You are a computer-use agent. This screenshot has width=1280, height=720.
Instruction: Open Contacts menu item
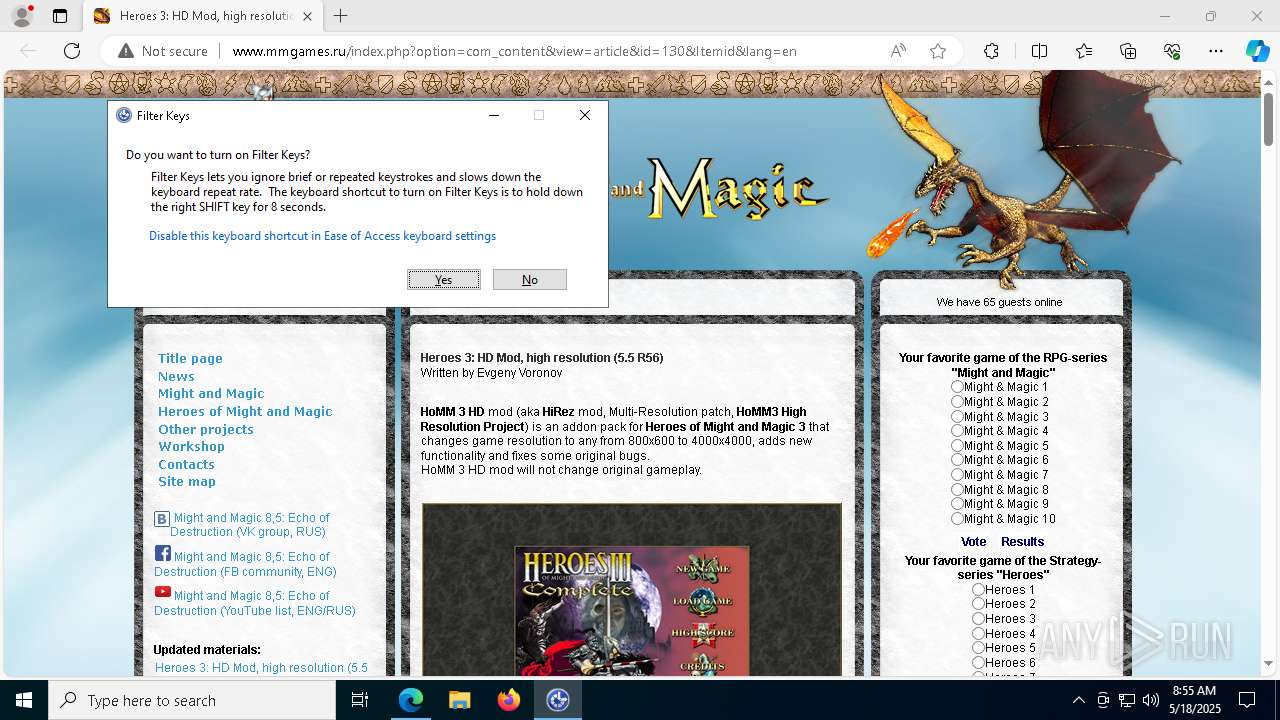(186, 464)
